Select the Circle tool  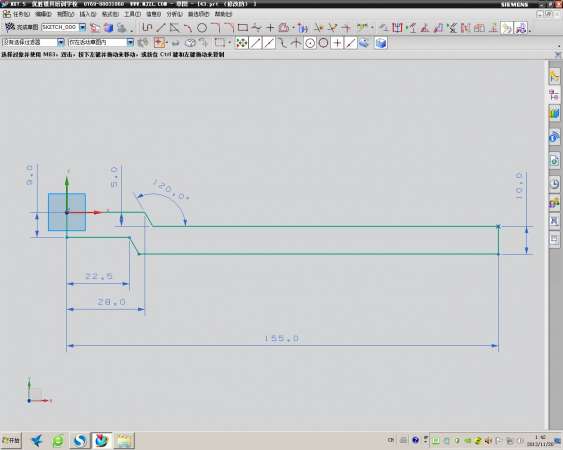202,28
